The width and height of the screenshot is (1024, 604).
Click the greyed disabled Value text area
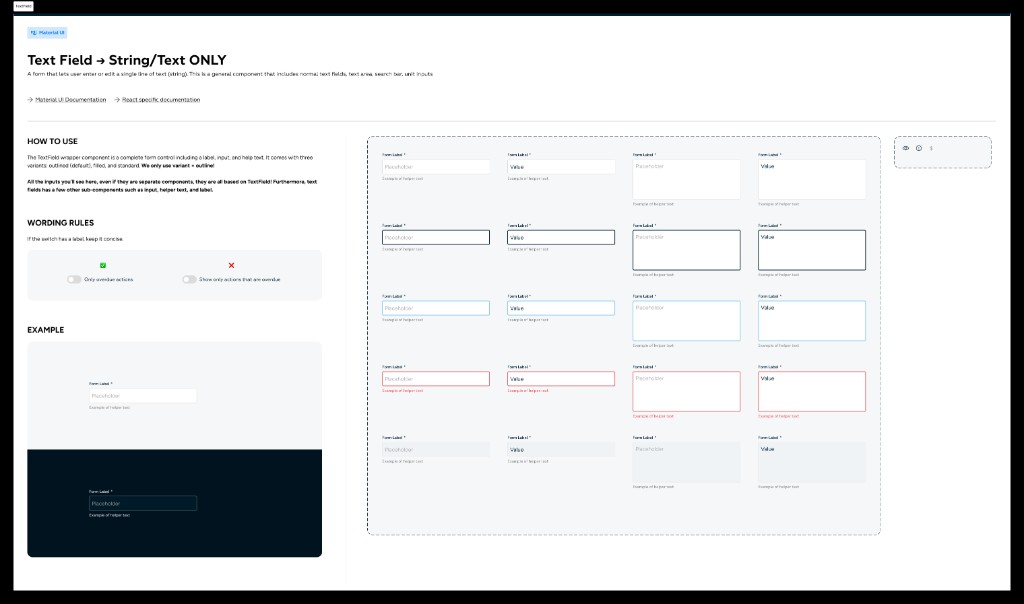[812, 462]
